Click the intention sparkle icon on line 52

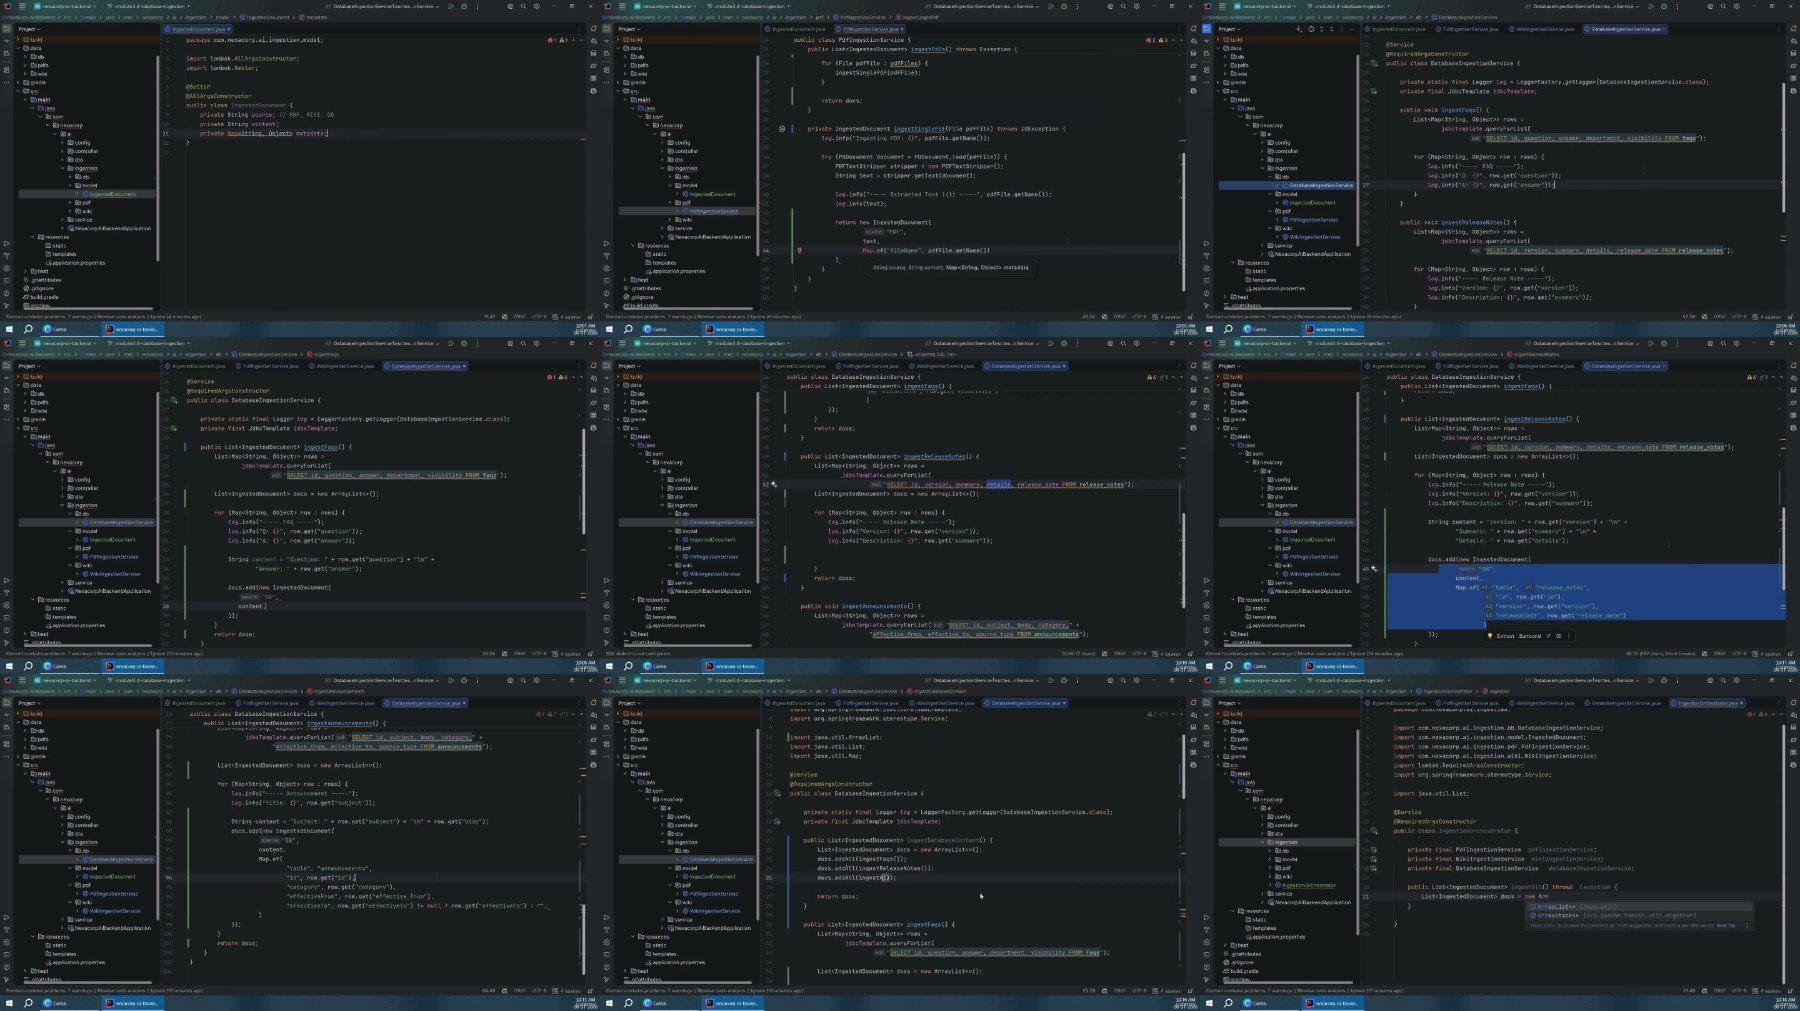click(773, 484)
